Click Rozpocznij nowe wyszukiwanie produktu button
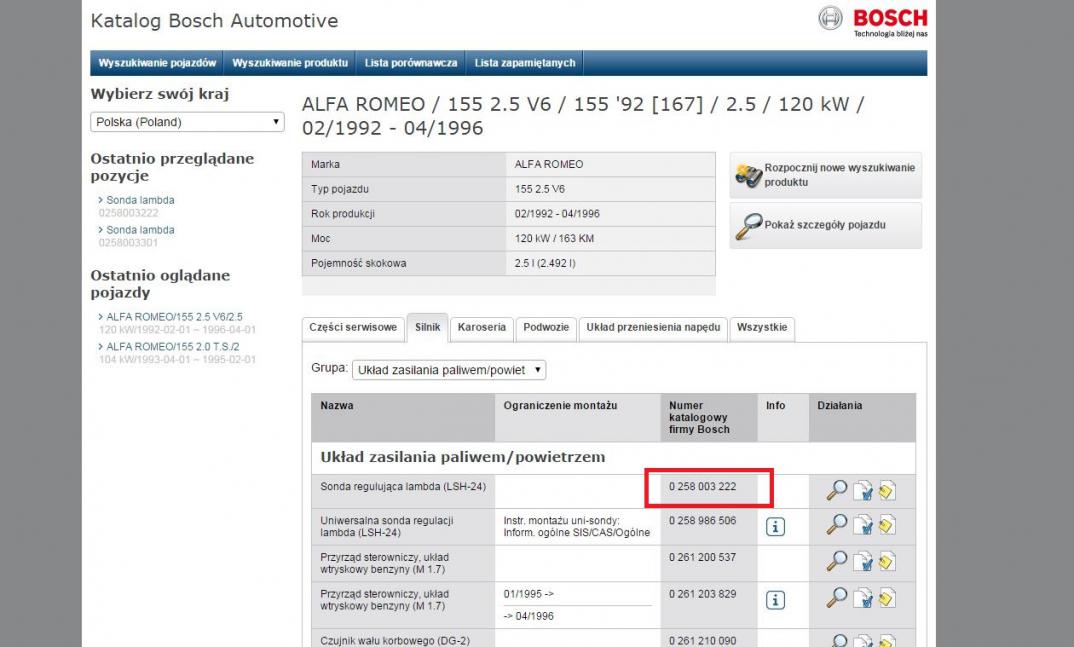This screenshot has width=1074, height=647. pyautogui.click(x=825, y=175)
